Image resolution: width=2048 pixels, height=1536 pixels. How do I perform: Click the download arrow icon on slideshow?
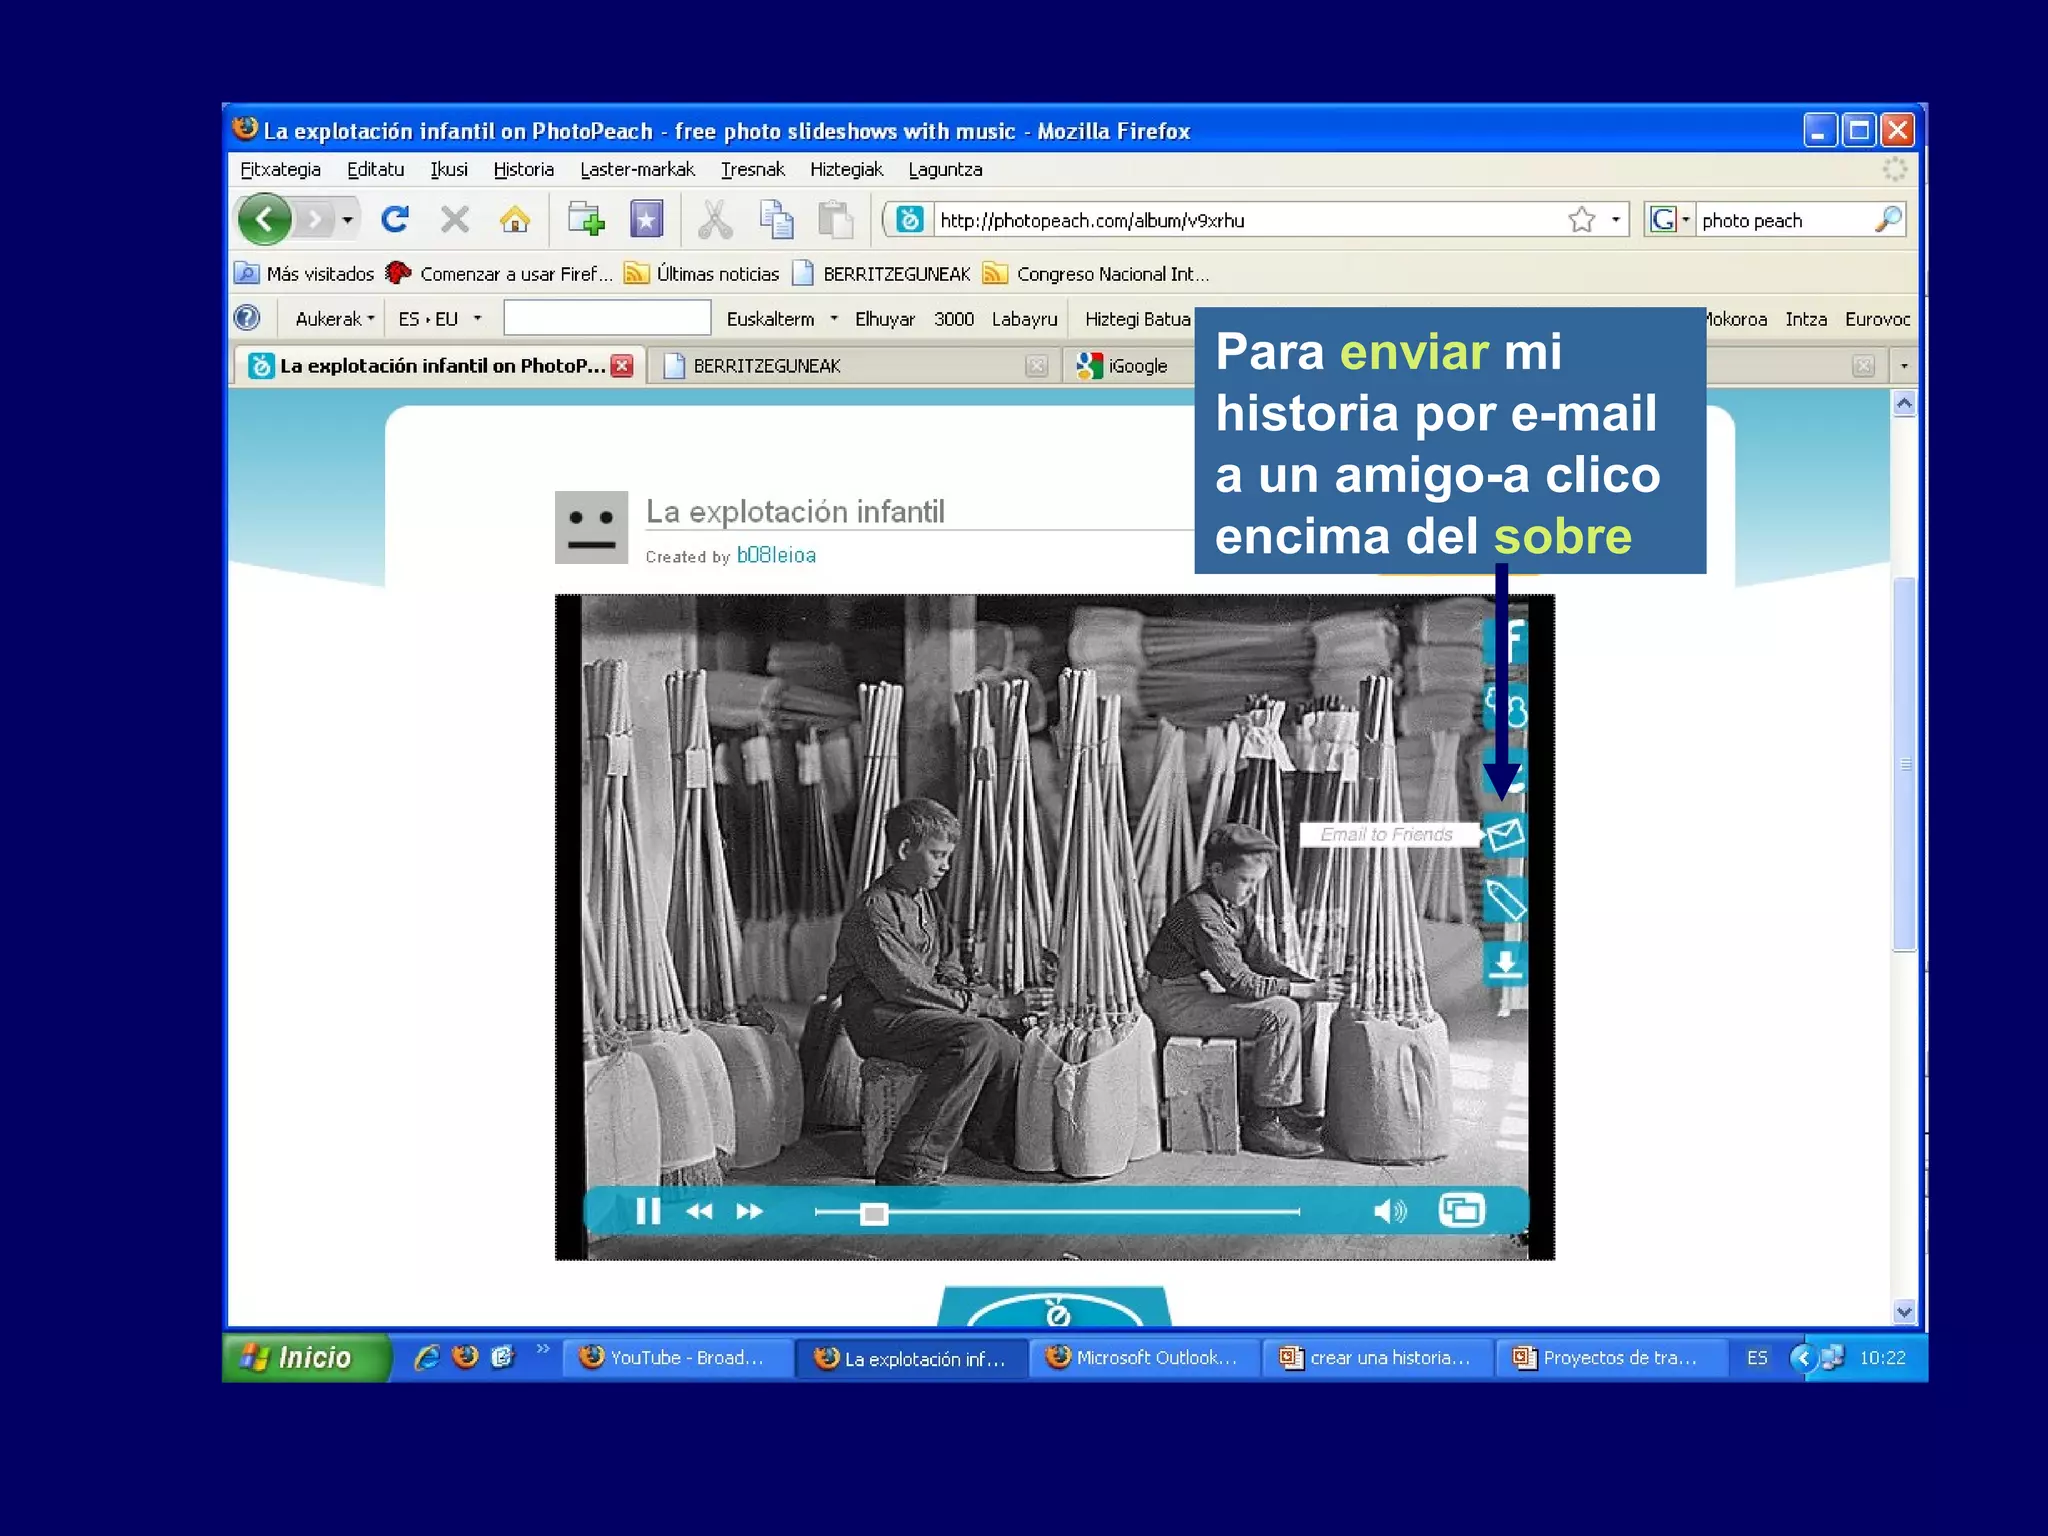(1505, 963)
